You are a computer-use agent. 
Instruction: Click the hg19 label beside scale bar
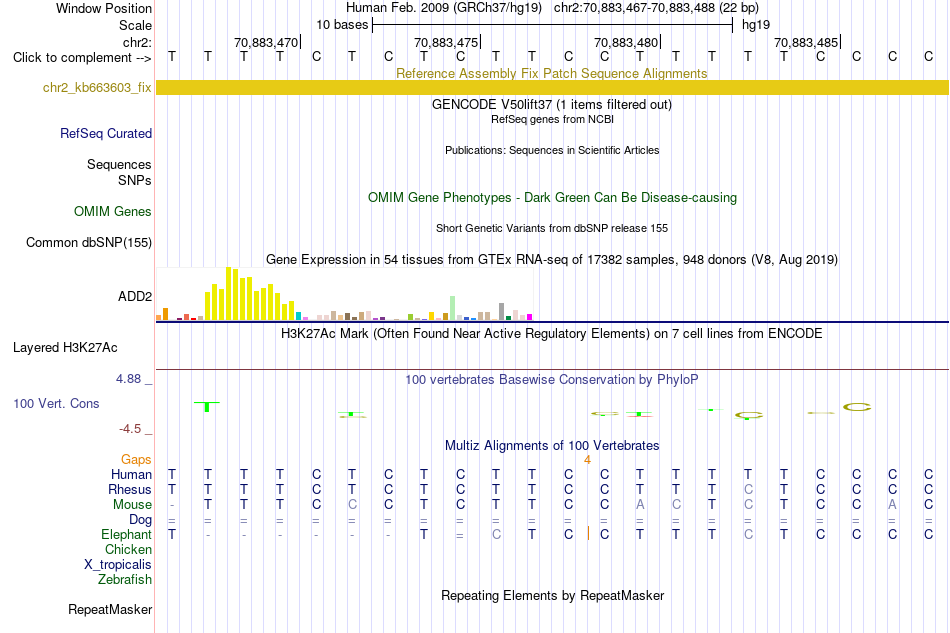click(756, 25)
